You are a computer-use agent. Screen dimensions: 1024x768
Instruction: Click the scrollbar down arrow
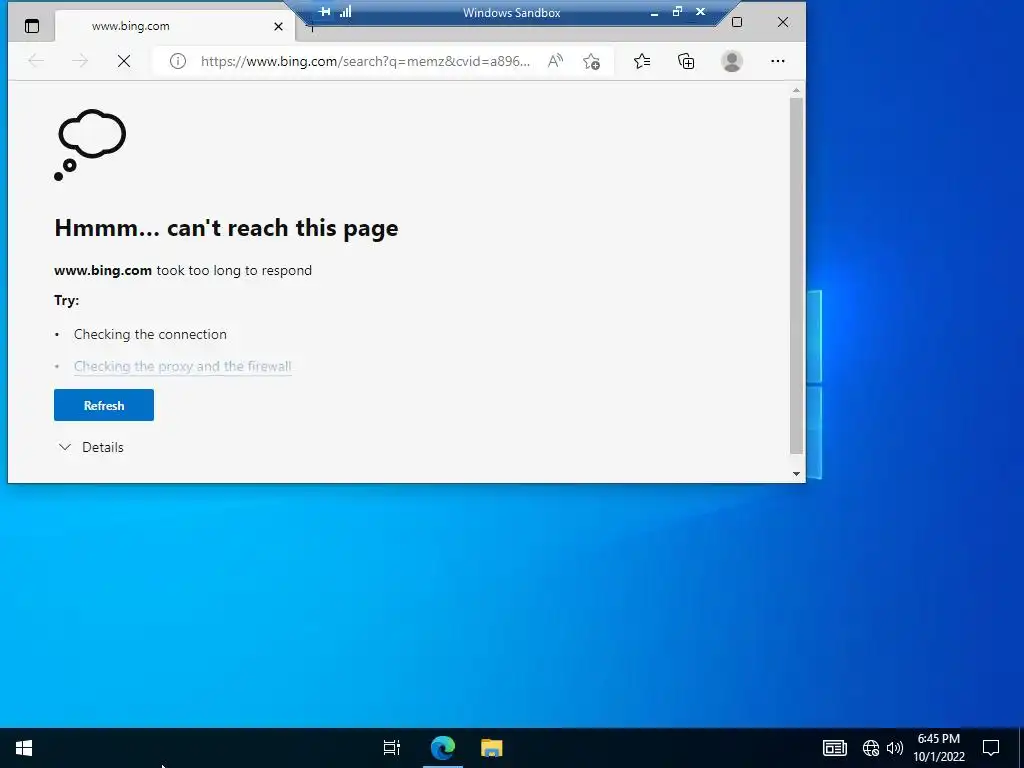click(x=796, y=474)
